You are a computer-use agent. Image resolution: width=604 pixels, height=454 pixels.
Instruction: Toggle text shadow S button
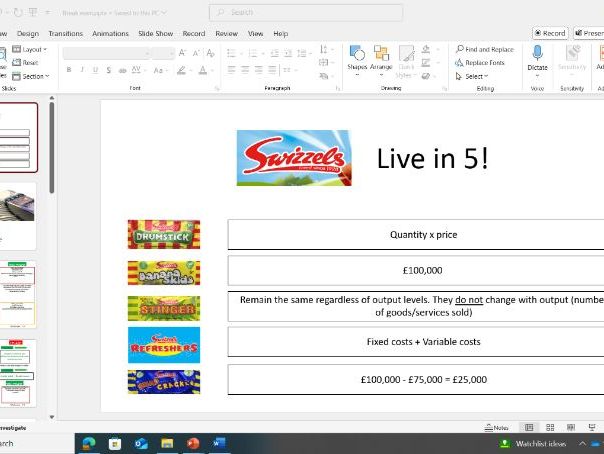pyautogui.click(x=109, y=70)
